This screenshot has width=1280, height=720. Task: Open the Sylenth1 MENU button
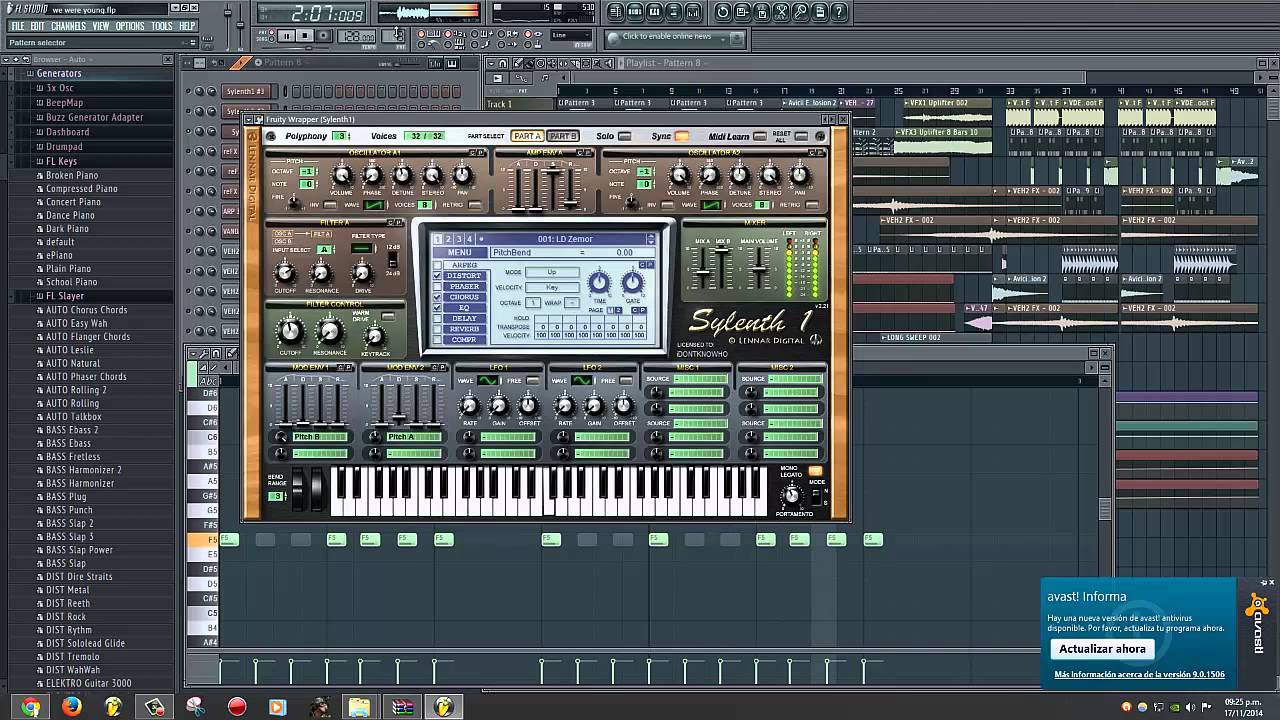pyautogui.click(x=460, y=253)
